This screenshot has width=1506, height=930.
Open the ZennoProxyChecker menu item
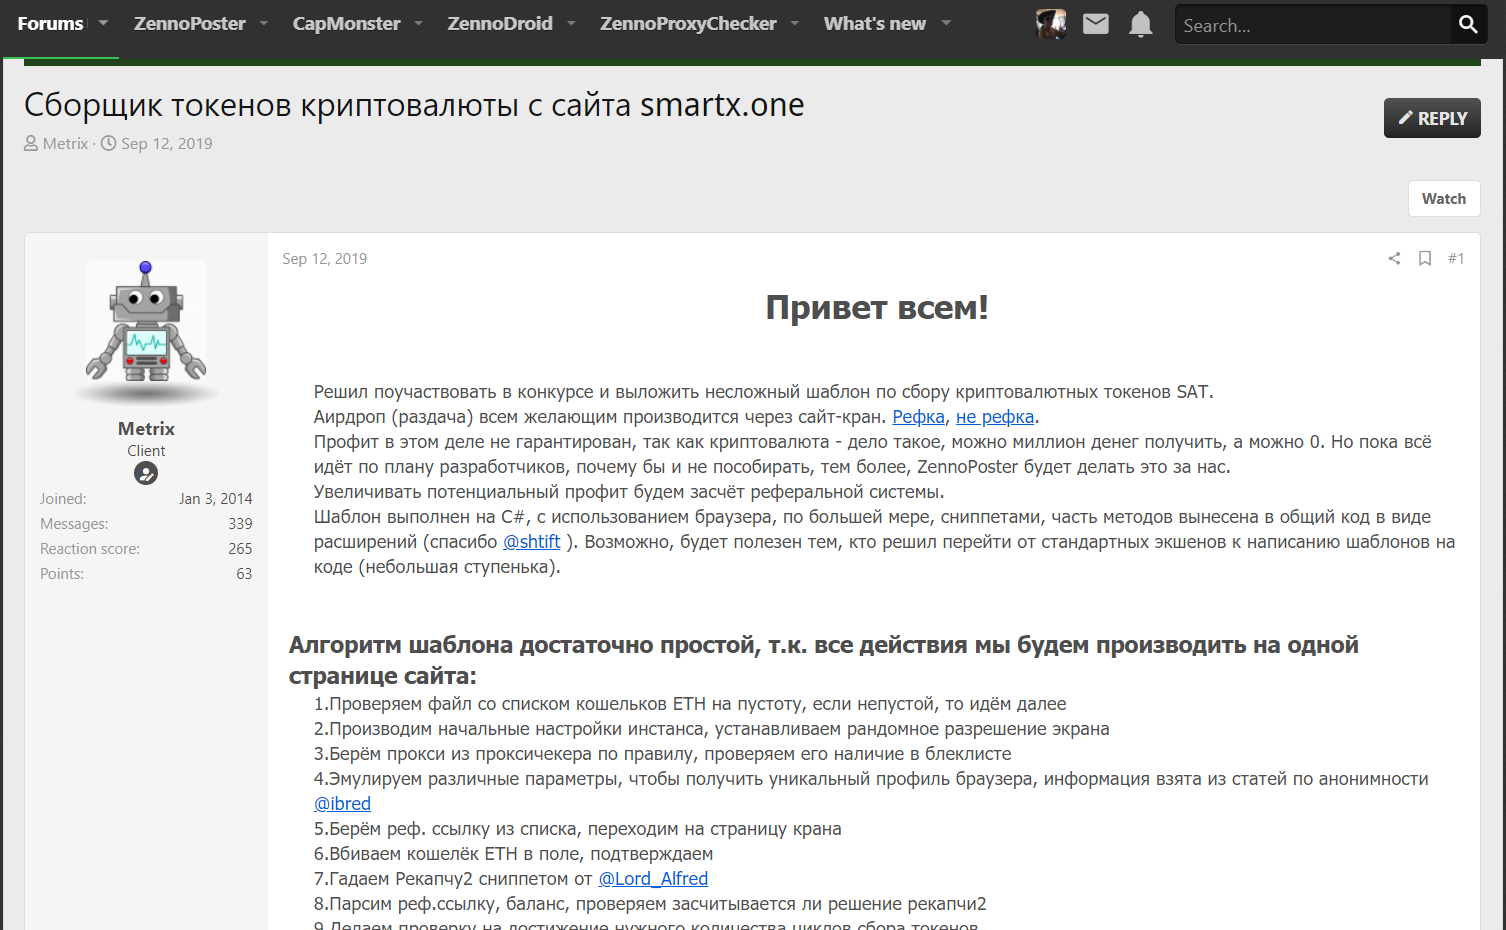[x=688, y=23]
